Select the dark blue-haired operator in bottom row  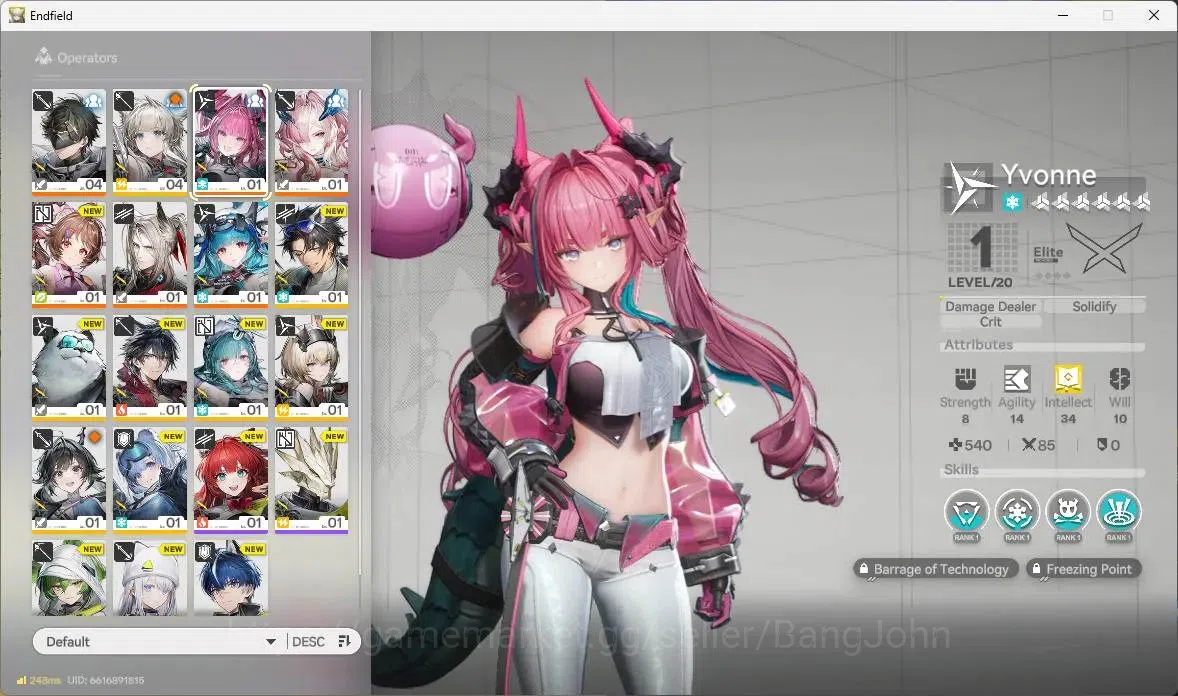(x=231, y=578)
